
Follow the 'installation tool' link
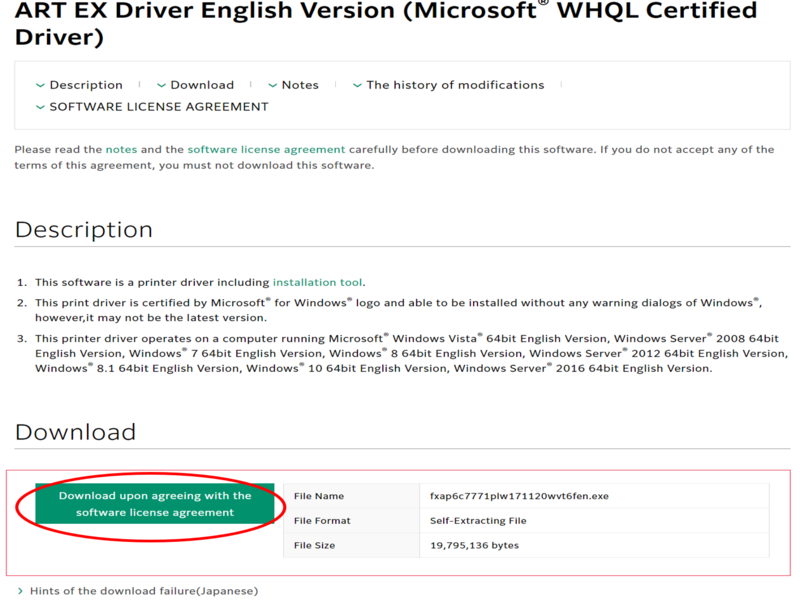point(319,283)
